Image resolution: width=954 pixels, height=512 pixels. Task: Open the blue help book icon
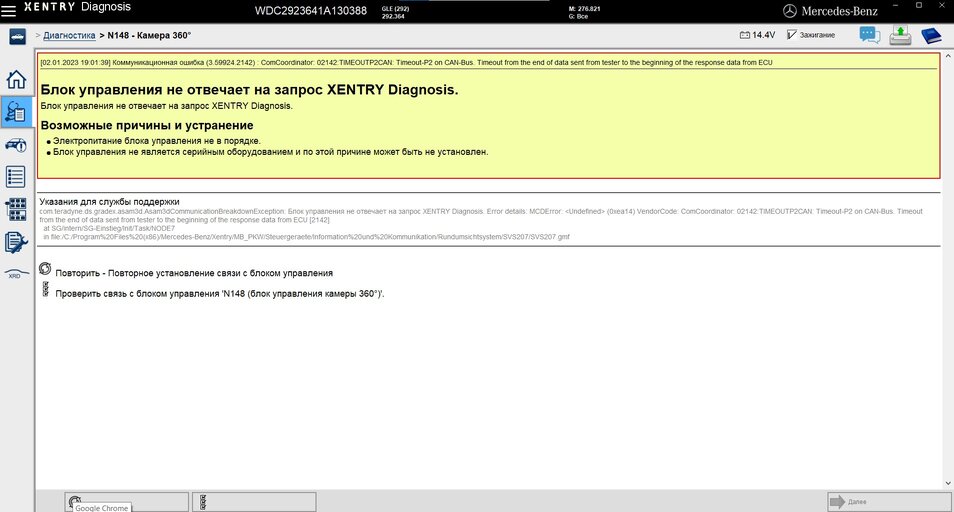(931, 35)
